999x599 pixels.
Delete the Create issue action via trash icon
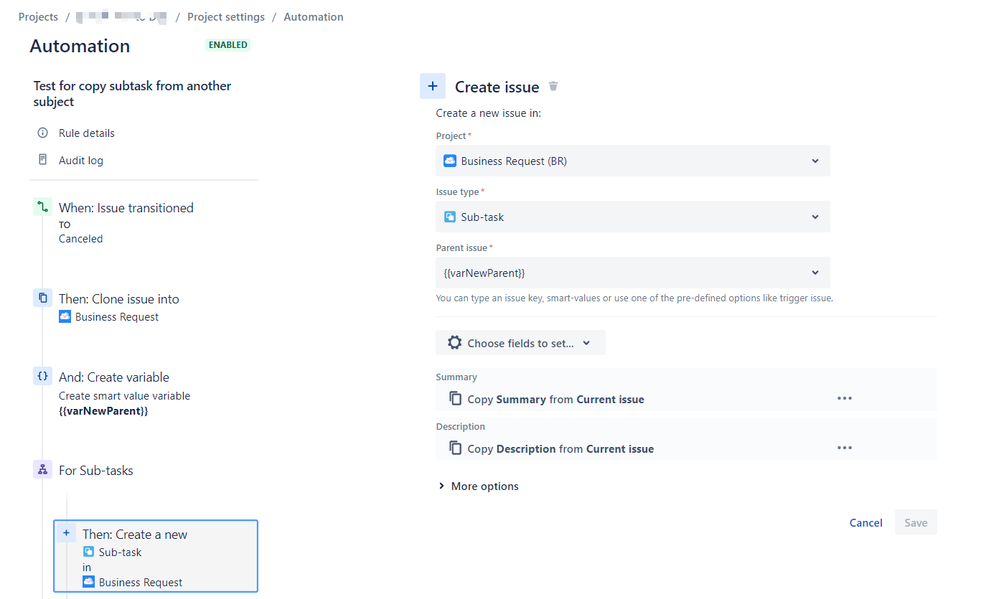(x=553, y=86)
